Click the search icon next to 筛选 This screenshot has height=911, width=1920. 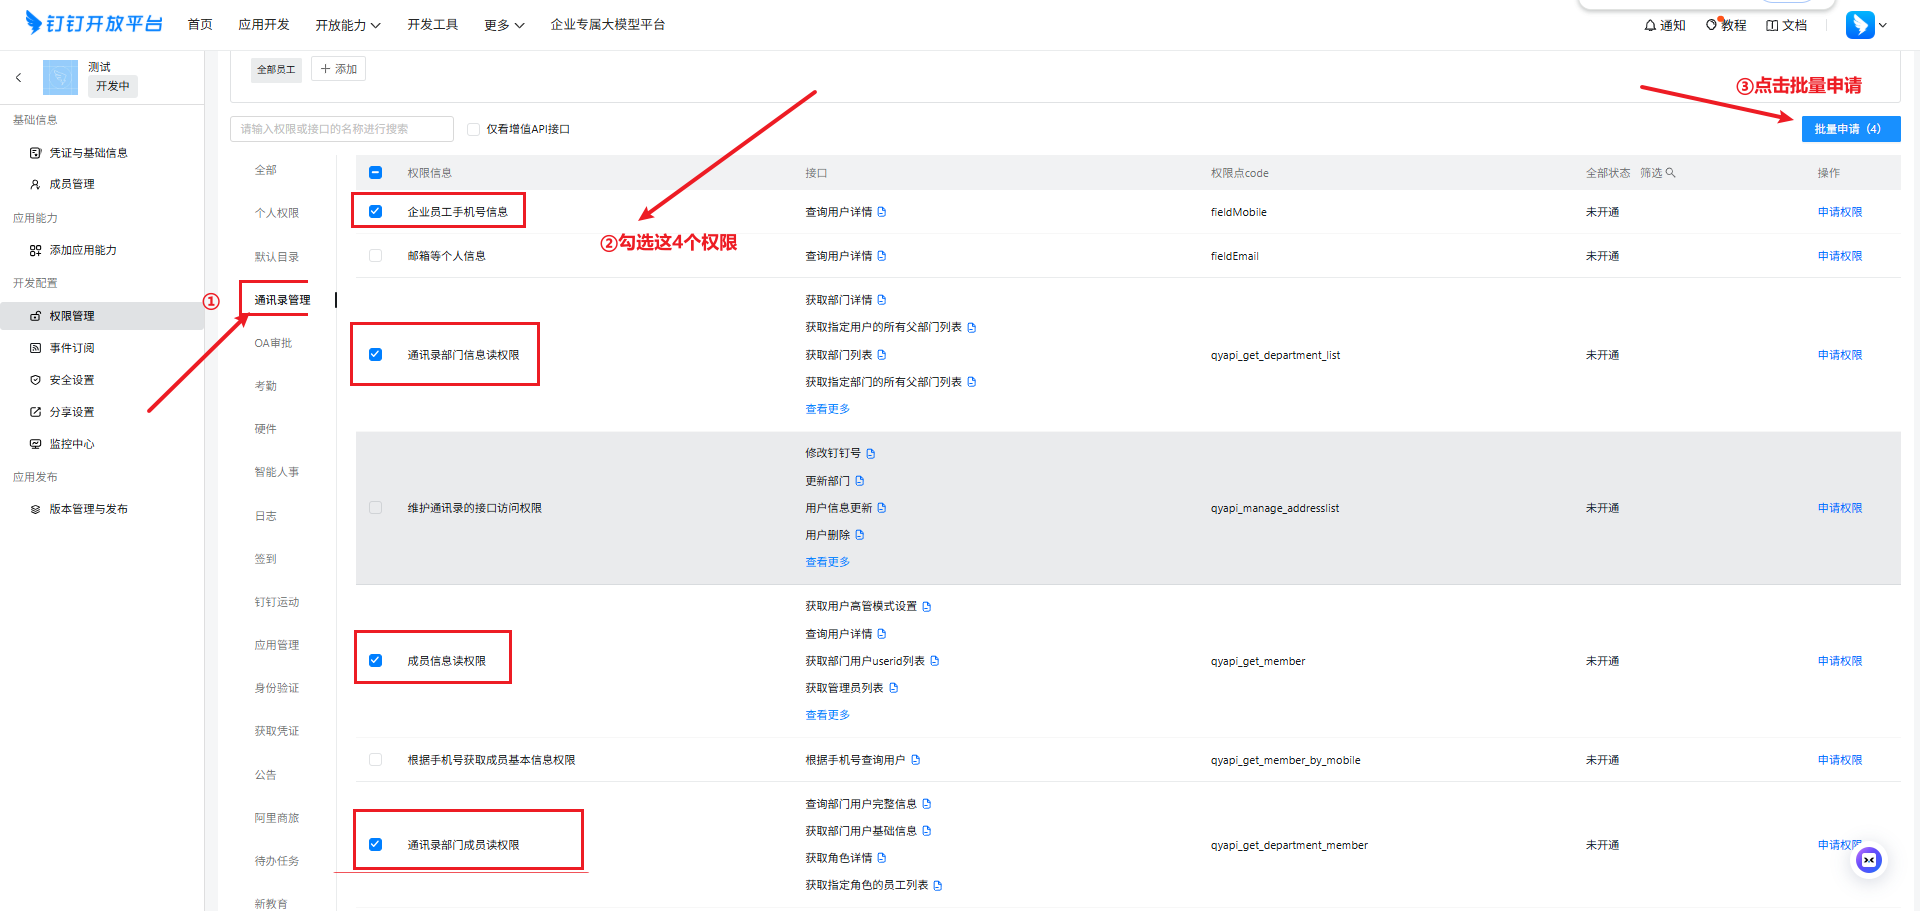tap(1670, 173)
